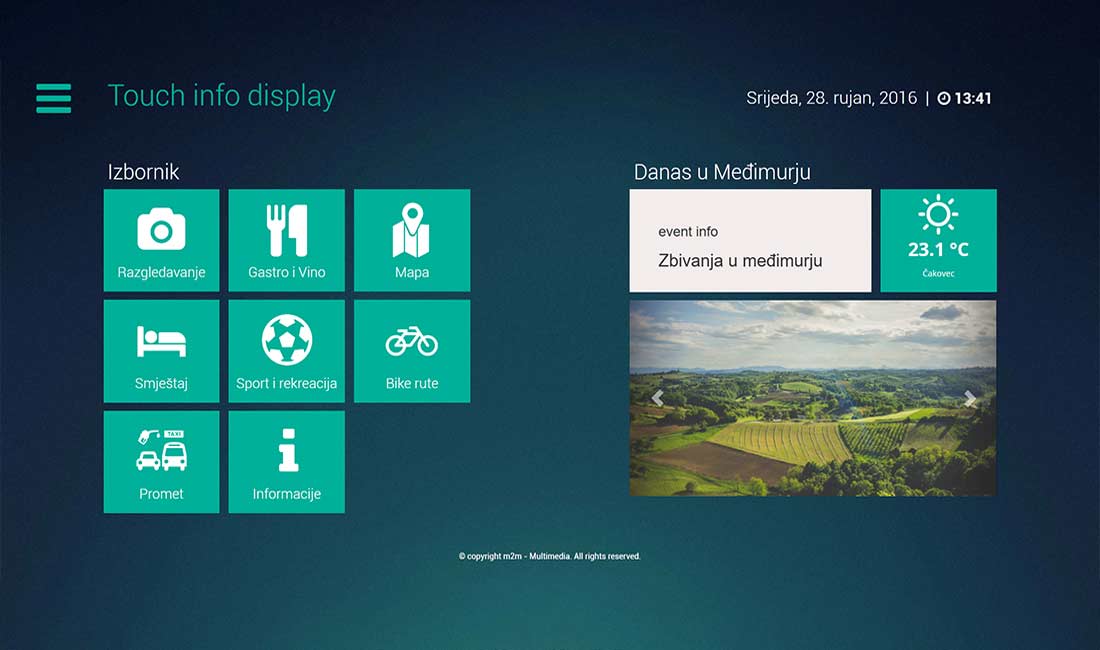Click the copyright m2m Multimedia text
The image size is (1100, 650).
click(549, 556)
